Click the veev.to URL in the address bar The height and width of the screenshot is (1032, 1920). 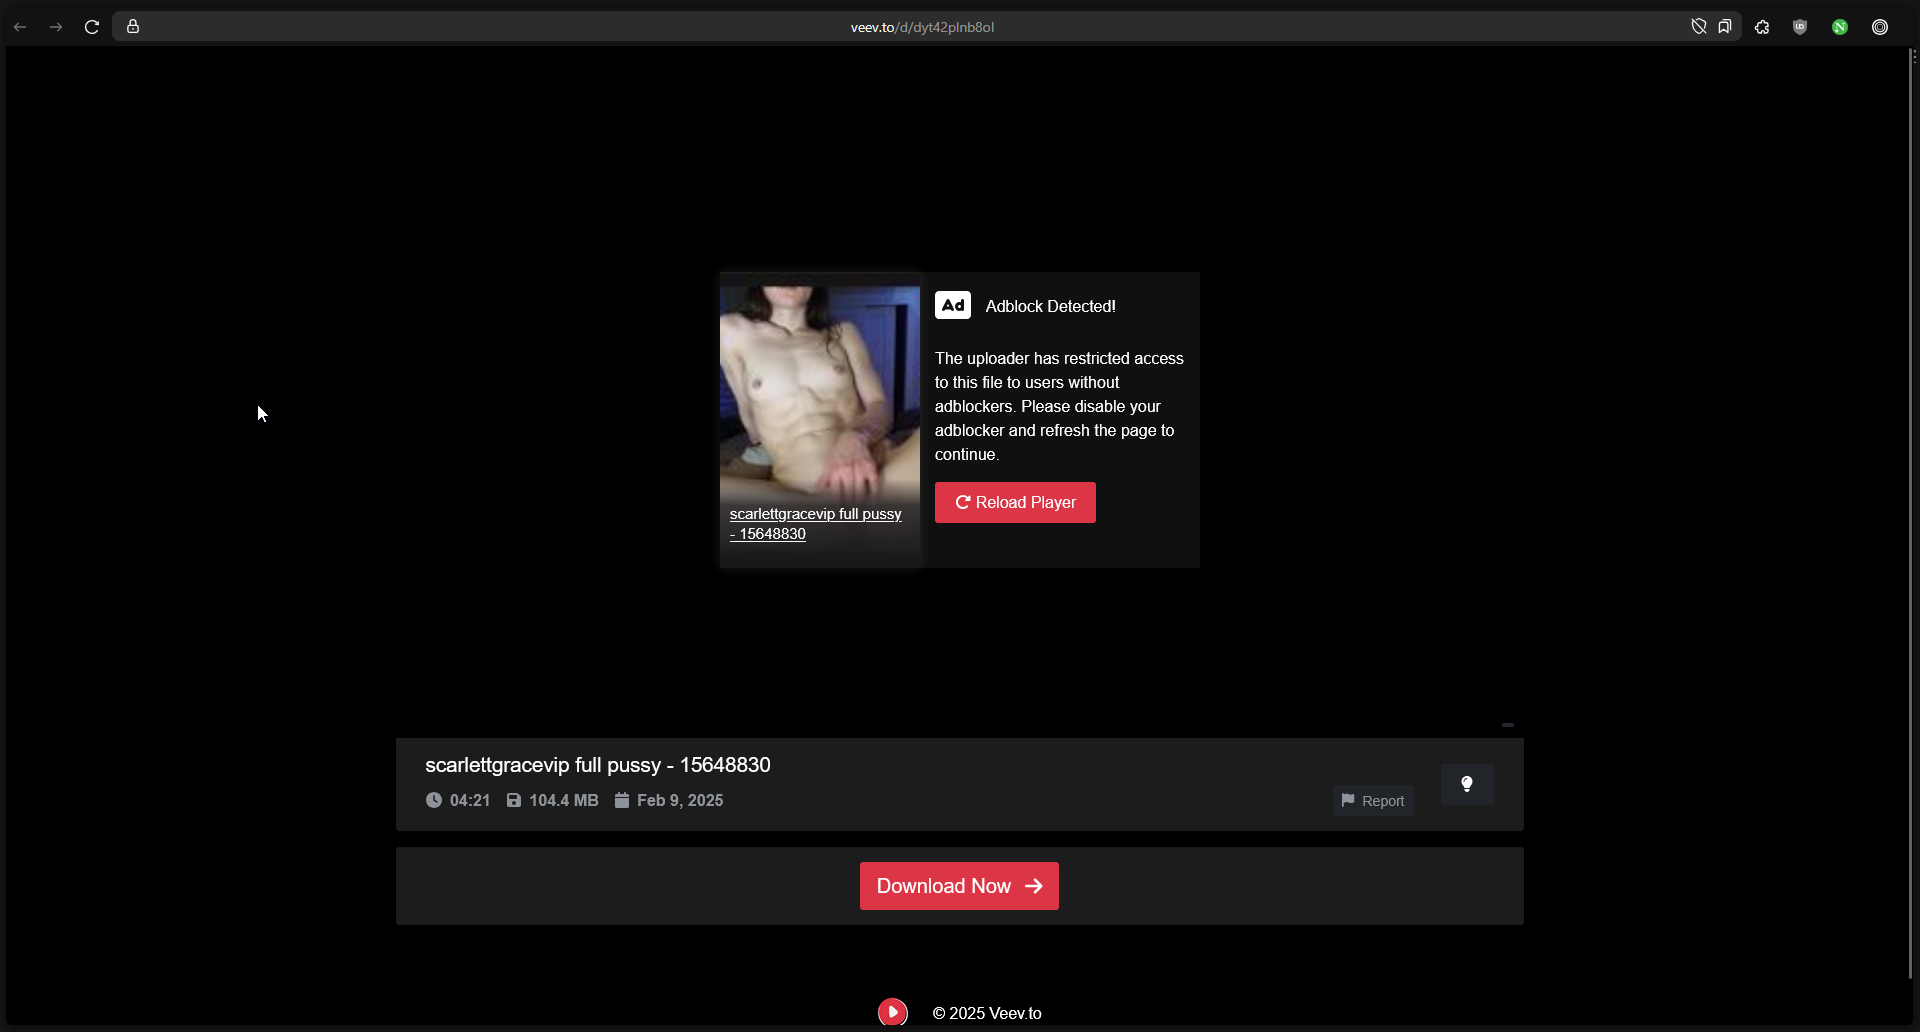pyautogui.click(x=922, y=27)
